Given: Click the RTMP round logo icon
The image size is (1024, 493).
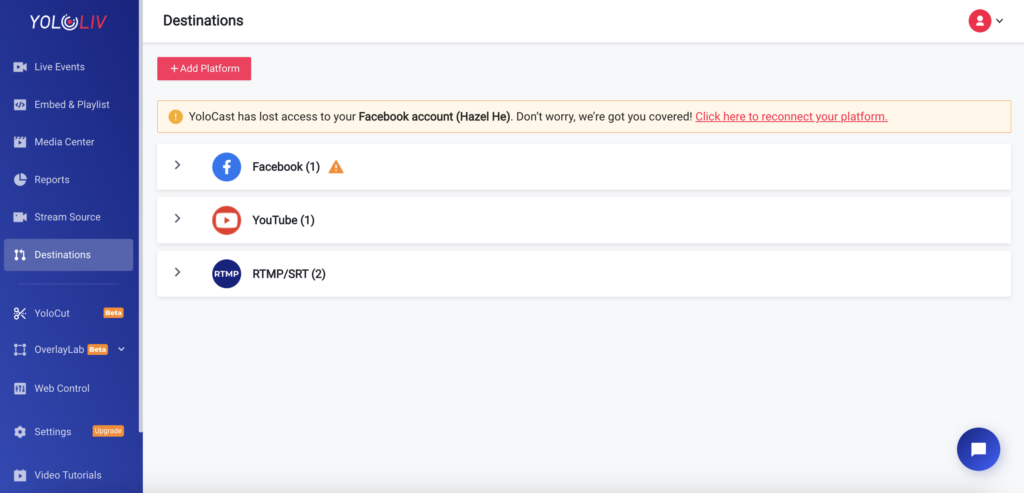Looking at the screenshot, I should [227, 274].
